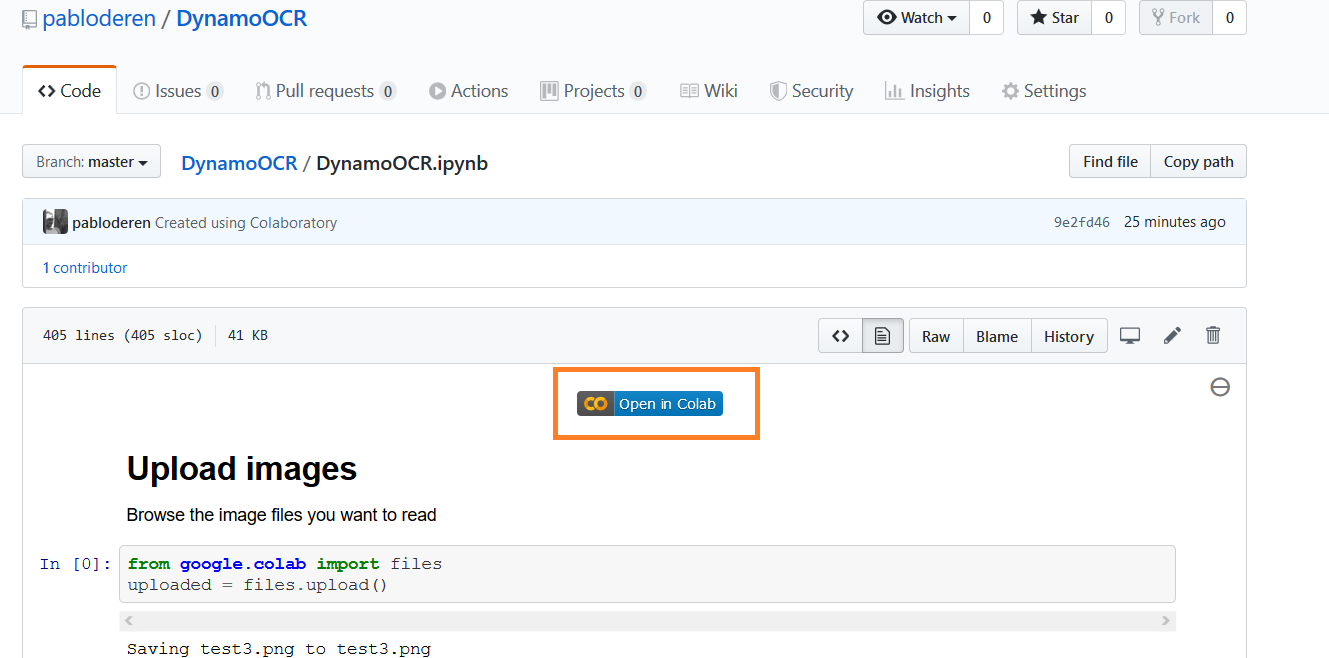The width and height of the screenshot is (1329, 658).
Task: Edit this file with pencil icon
Action: [x=1172, y=336]
